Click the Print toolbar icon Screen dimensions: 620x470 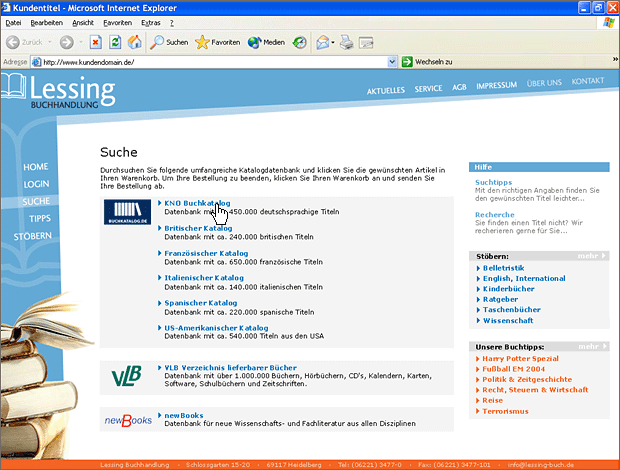tap(347, 42)
